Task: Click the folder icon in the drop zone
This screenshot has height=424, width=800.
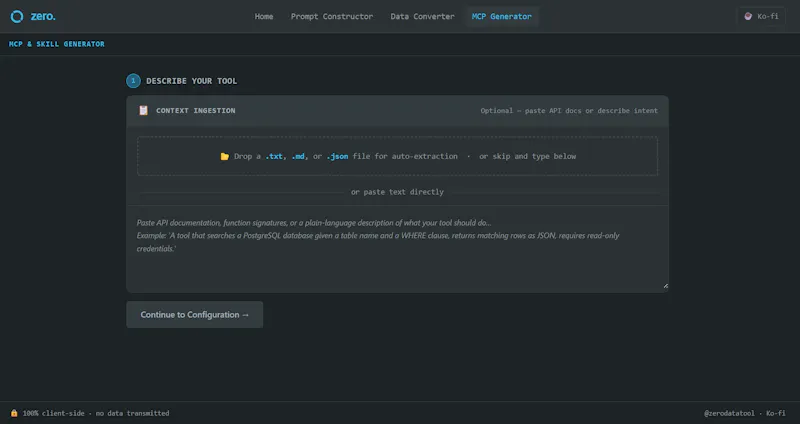Action: tap(224, 157)
